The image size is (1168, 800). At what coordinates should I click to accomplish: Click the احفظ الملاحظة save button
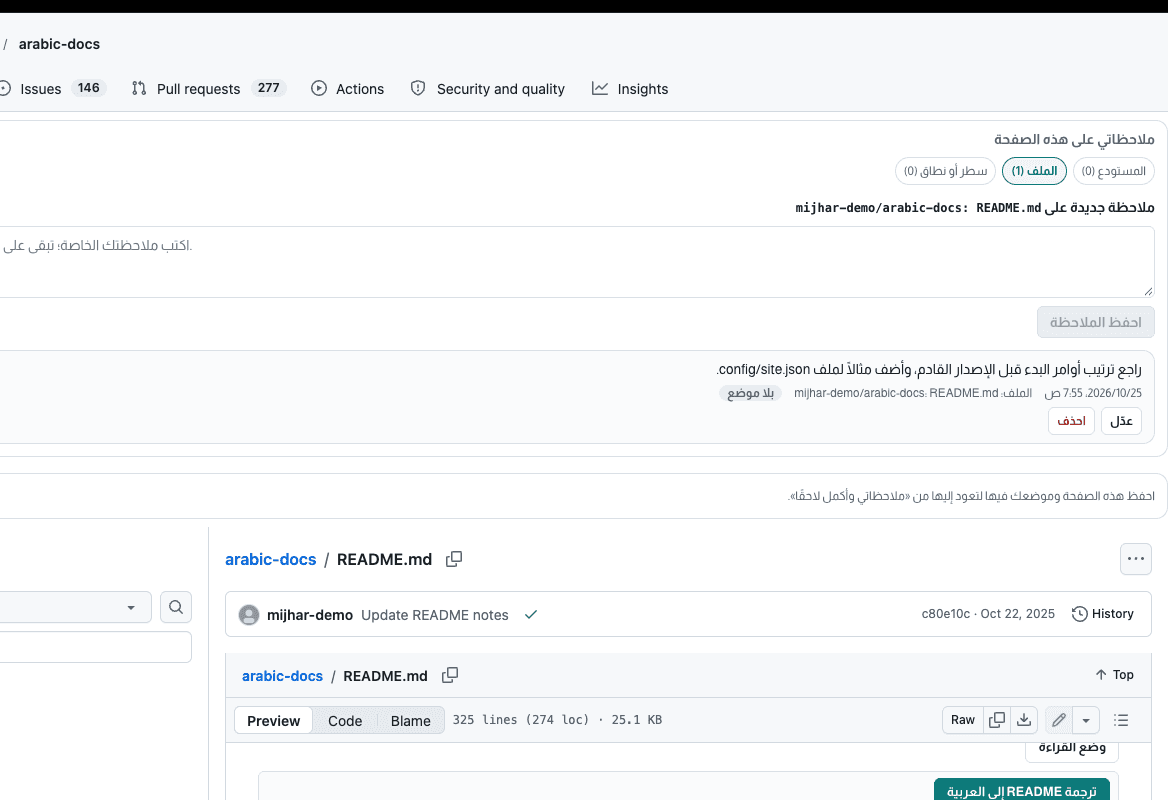[1096, 322]
